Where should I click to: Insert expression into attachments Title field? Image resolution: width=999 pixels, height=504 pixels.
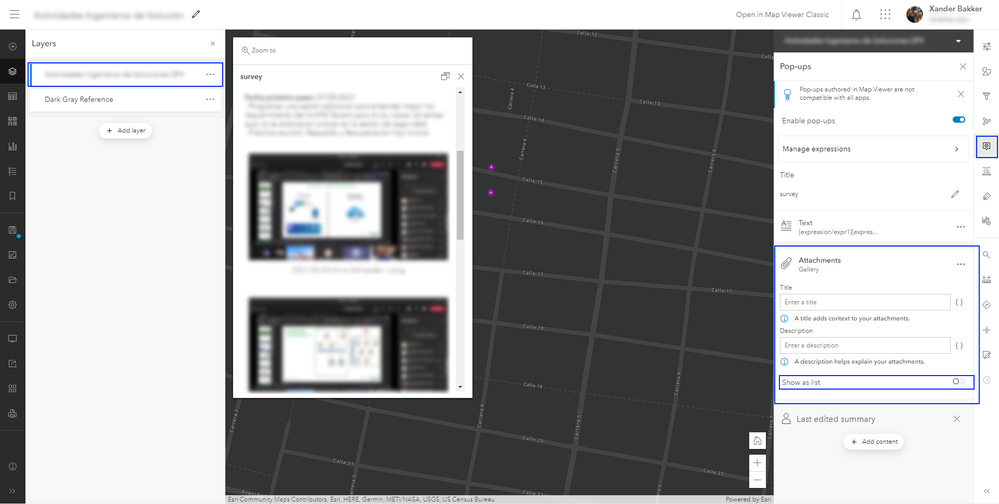click(x=959, y=302)
